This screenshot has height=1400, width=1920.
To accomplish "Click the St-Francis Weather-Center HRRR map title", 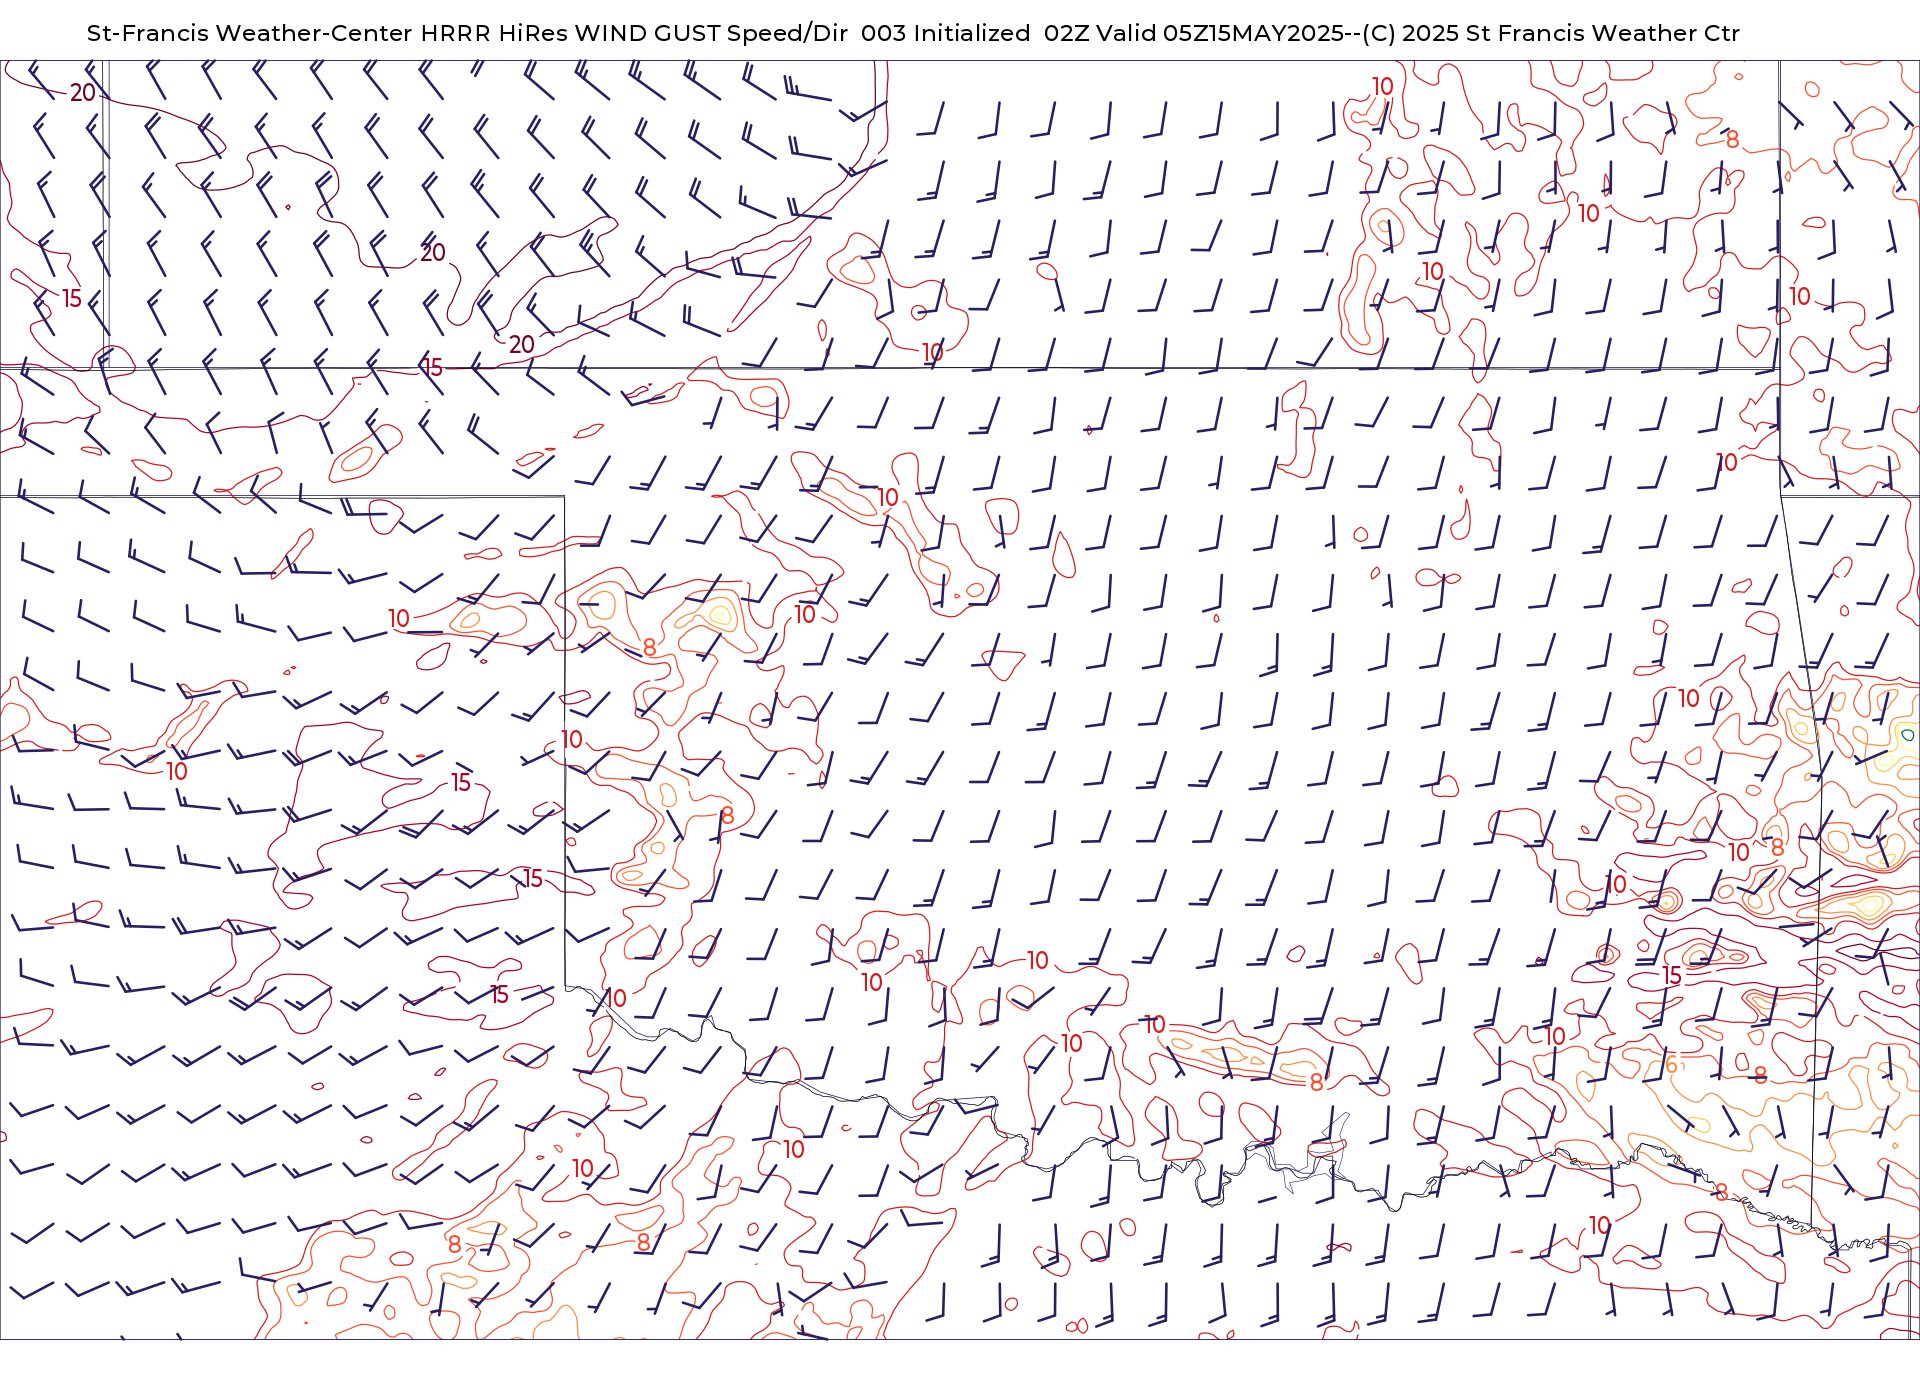I will click(x=913, y=33).
